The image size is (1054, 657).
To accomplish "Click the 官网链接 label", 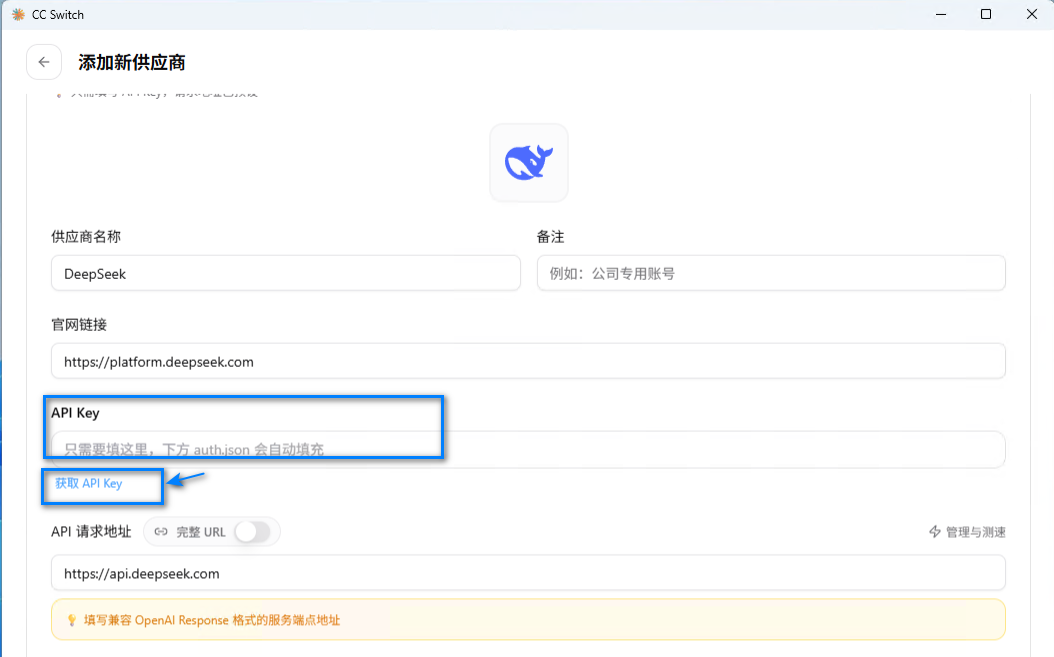I will (x=79, y=325).
